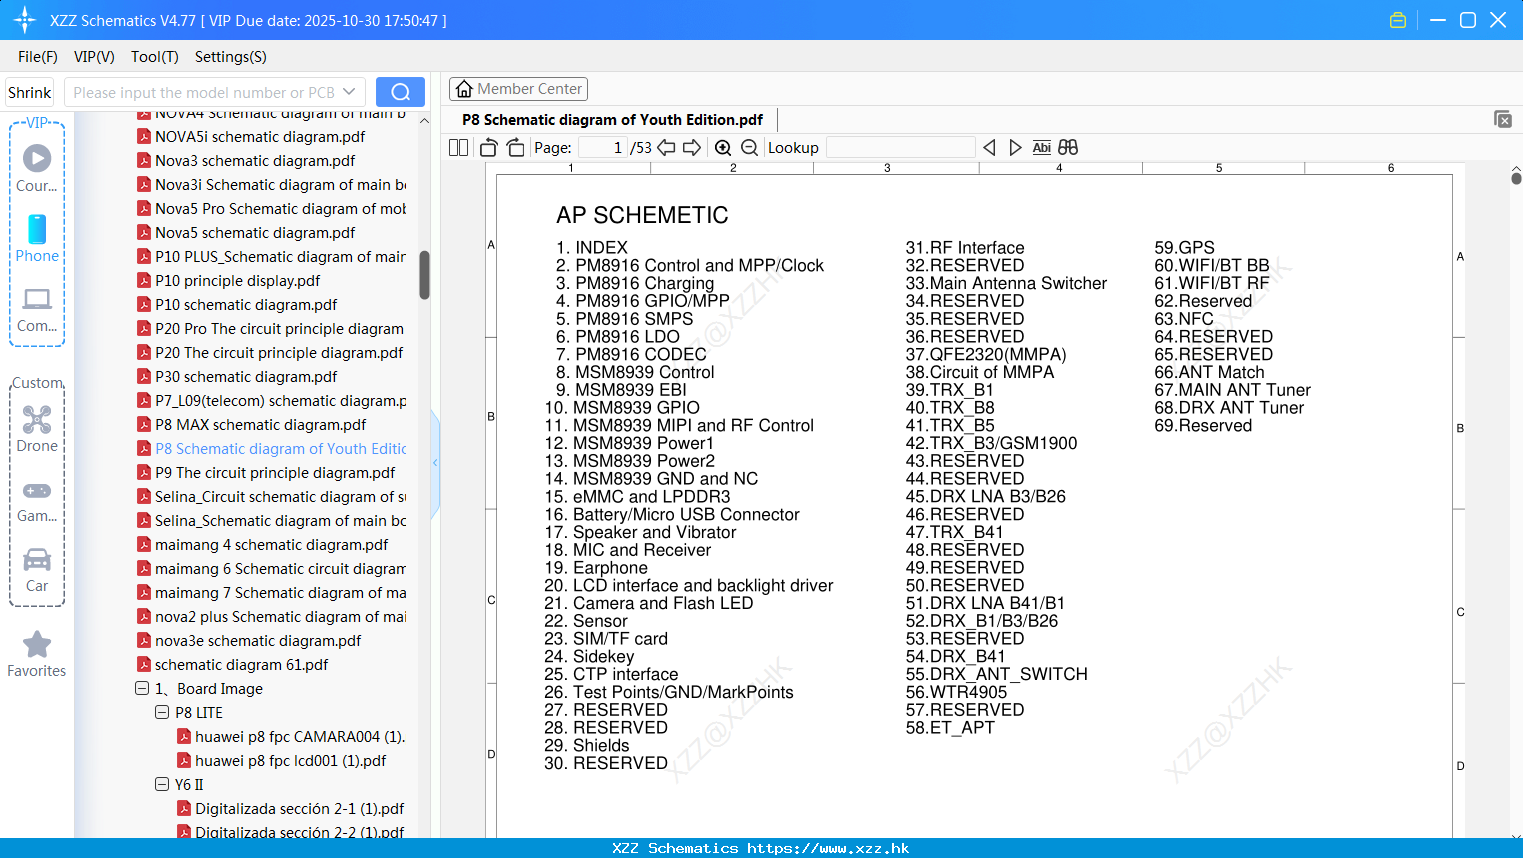Zoom in on the PDF
This screenshot has width=1523, height=858.
723,148
